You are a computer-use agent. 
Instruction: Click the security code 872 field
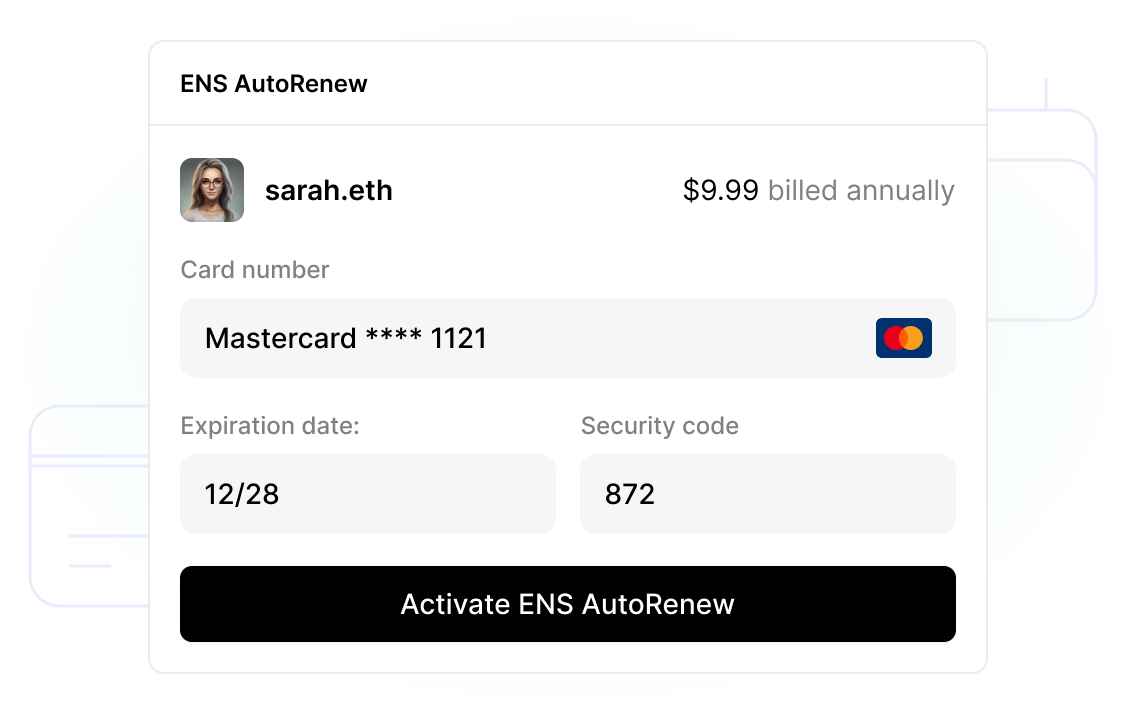[767, 493]
